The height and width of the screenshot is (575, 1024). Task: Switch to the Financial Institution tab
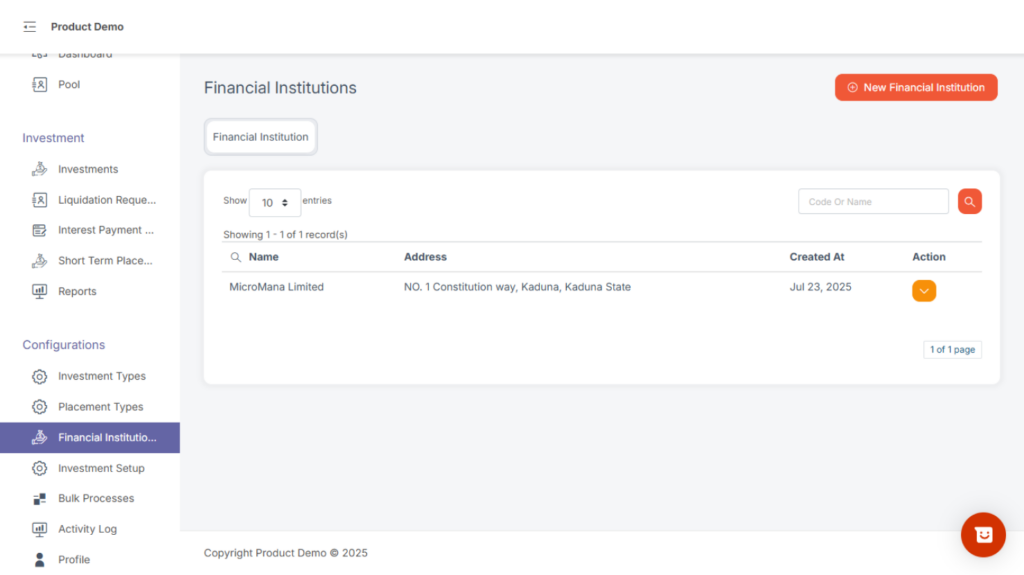(x=260, y=137)
